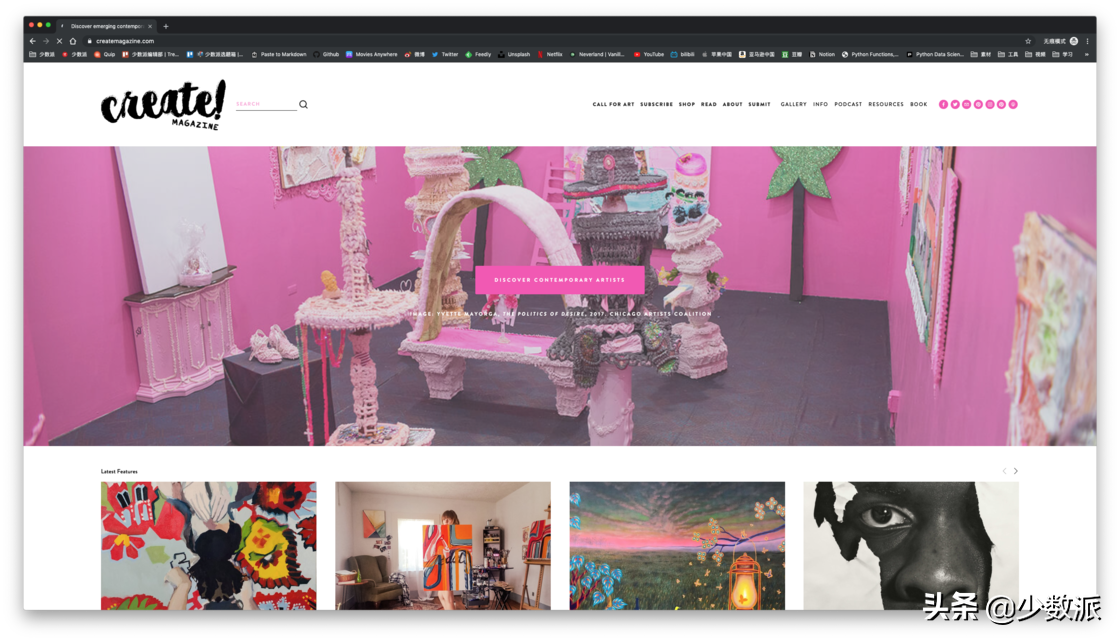Open the CALL FOR ART menu item

click(x=613, y=104)
